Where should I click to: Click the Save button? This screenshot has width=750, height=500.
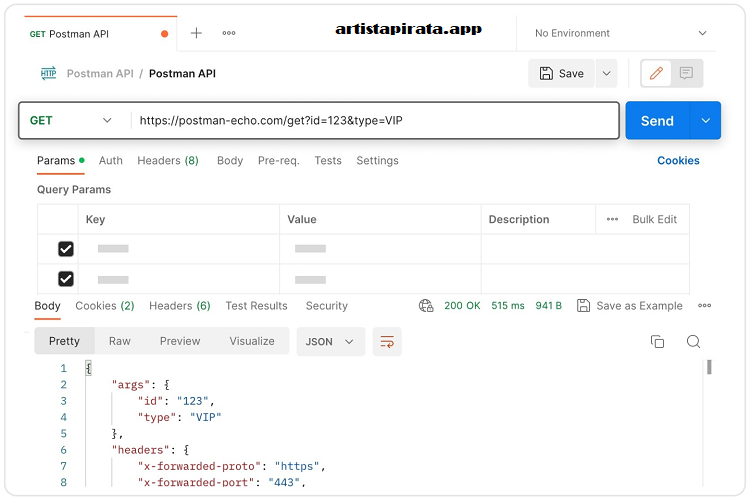(562, 73)
